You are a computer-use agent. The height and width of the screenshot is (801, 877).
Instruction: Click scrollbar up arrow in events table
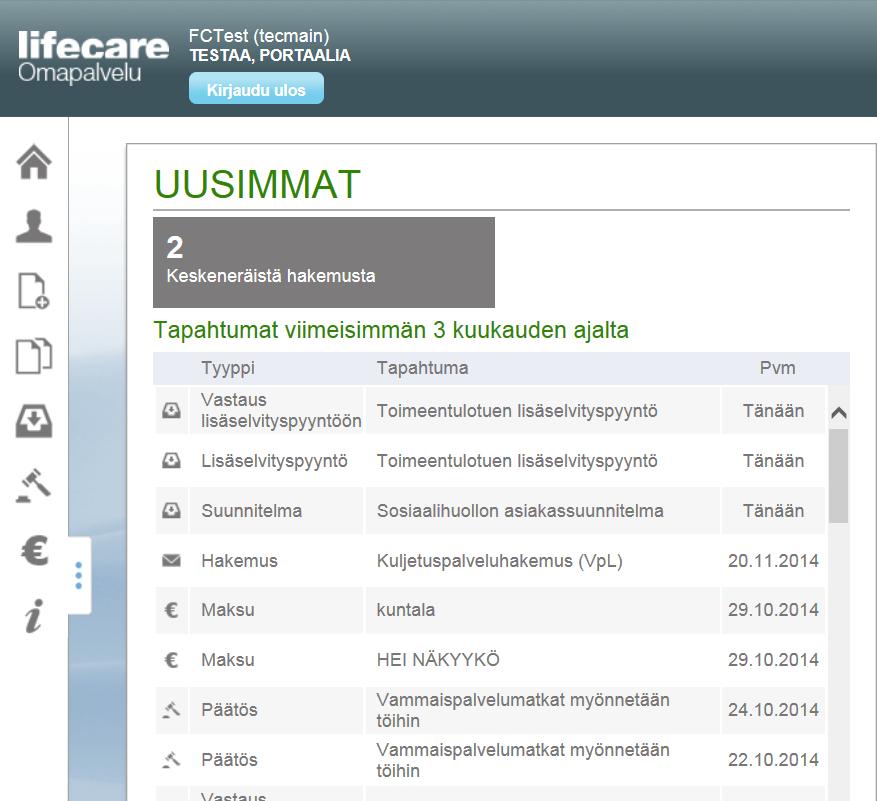(x=838, y=413)
